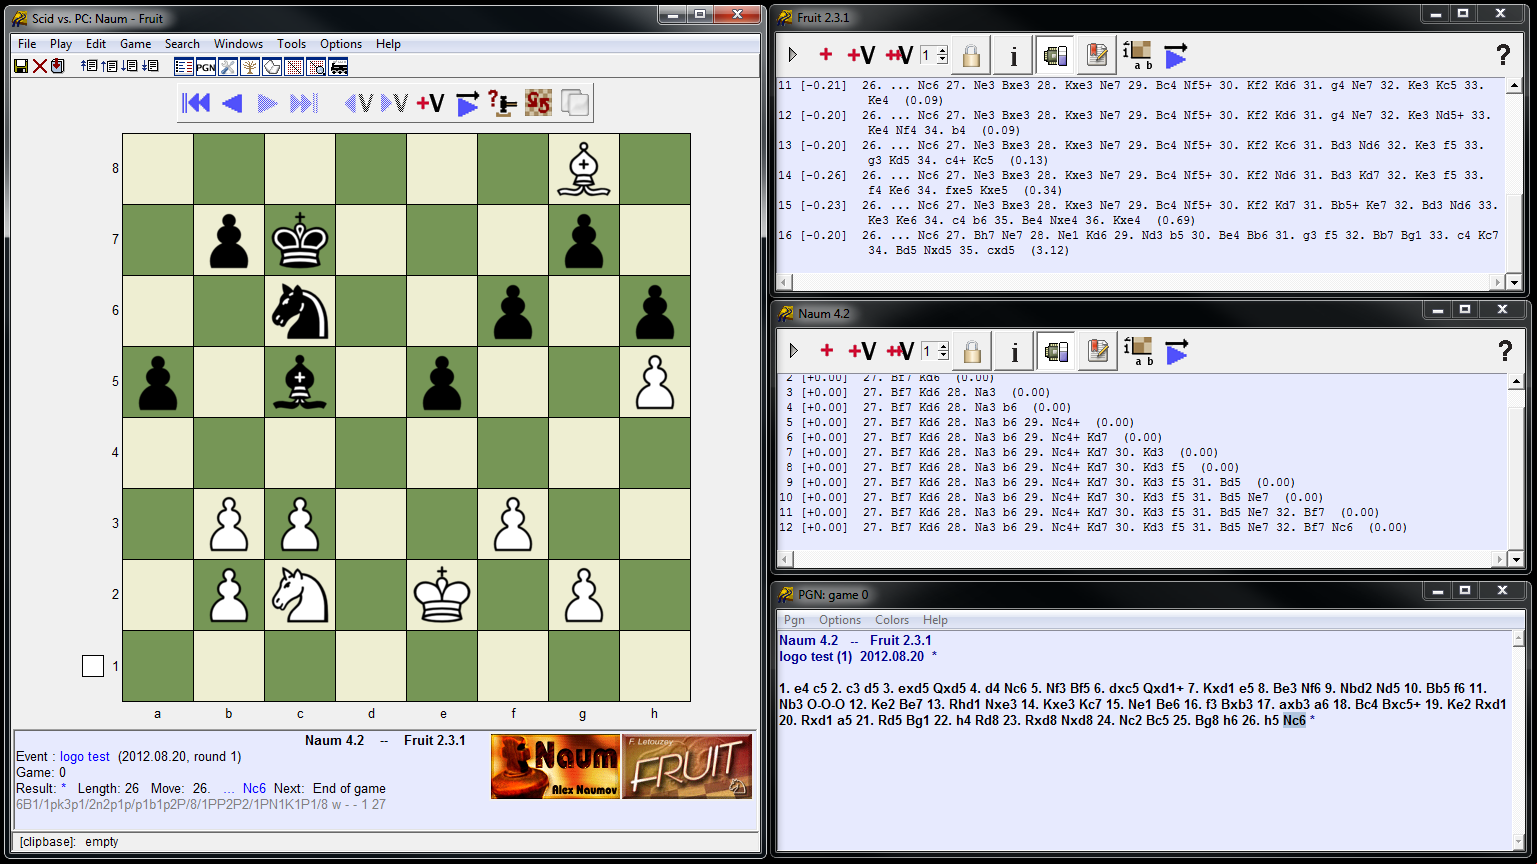The height and width of the screenshot is (864, 1537).
Task: Click the shoot-out play icon in Fruit window
Action: [x=1176, y=56]
